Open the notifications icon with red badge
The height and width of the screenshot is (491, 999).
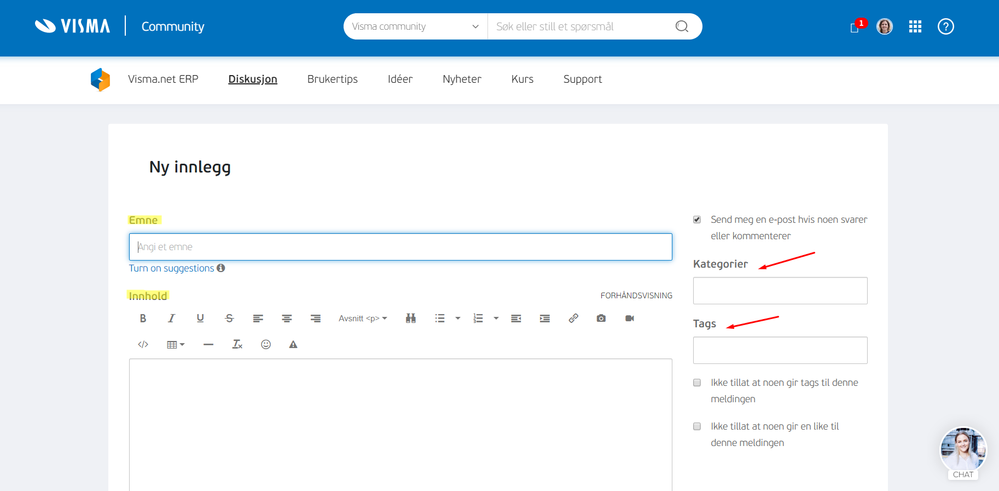[857, 27]
